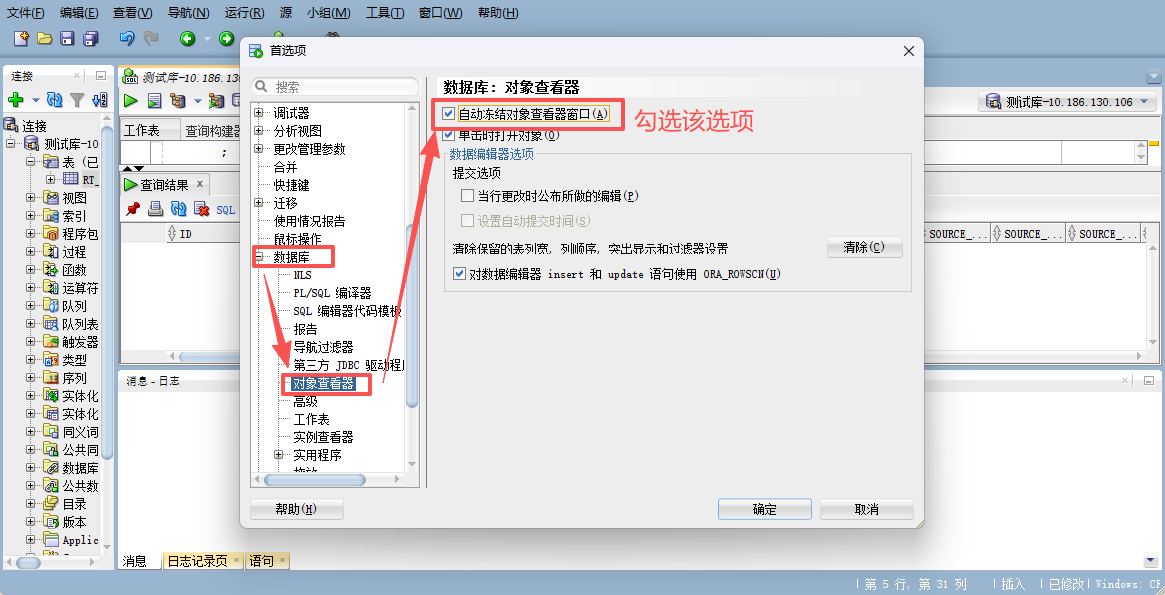1165x595 pixels.
Task: Click the 同义词 folder icon in tree
Action: 51,432
